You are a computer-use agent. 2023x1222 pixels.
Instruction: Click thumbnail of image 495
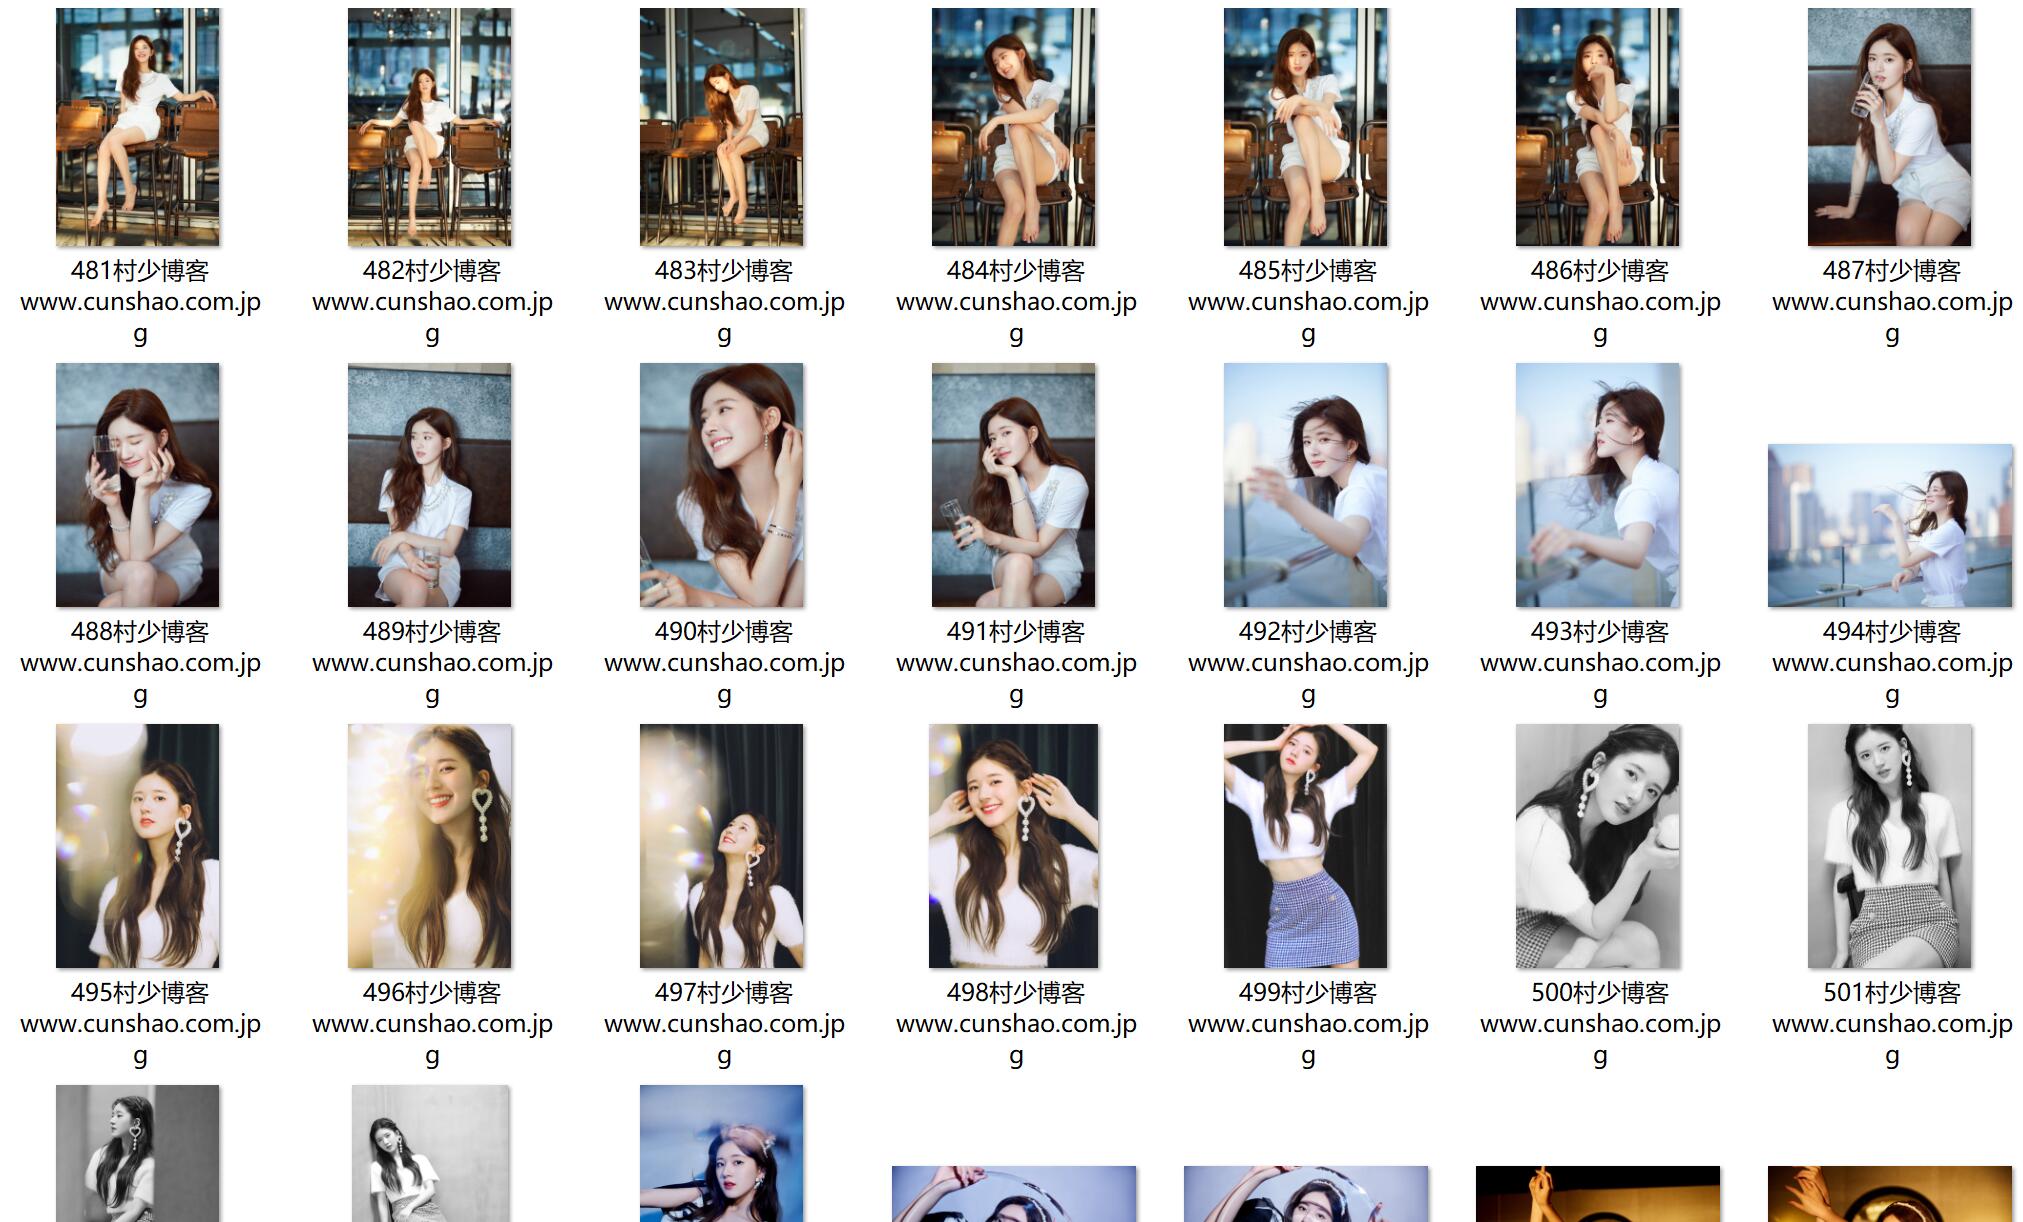tap(138, 846)
